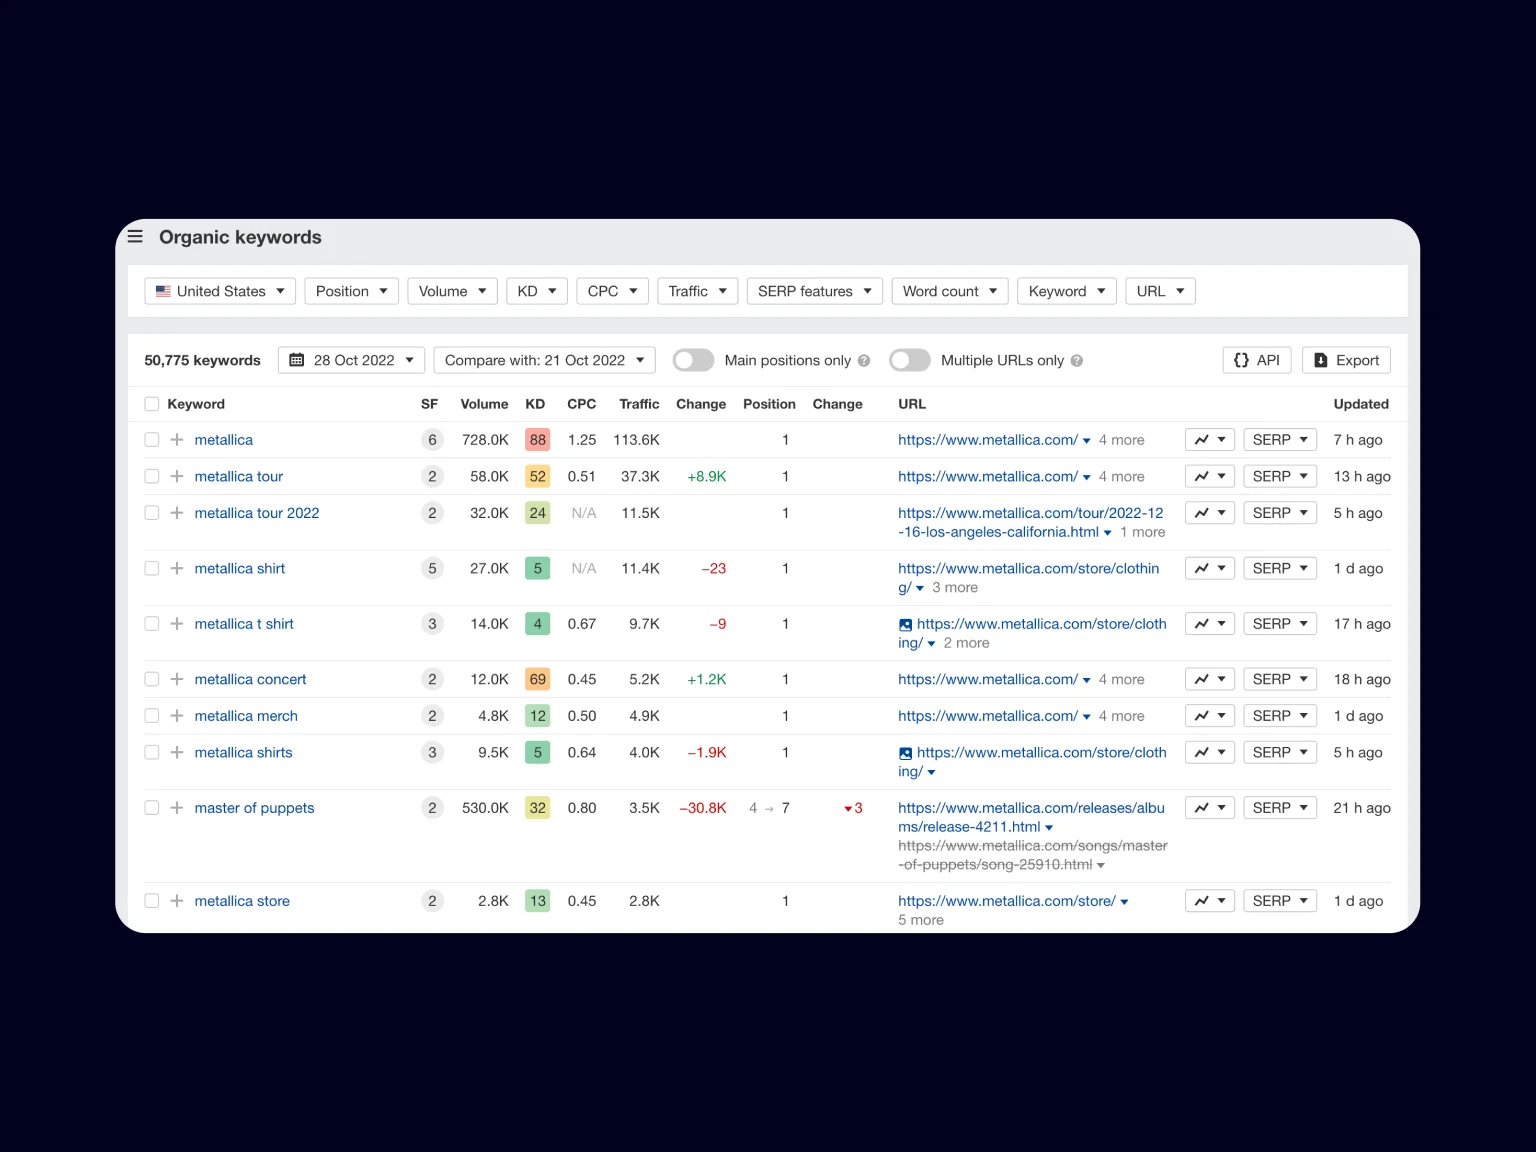
Task: Toggle Multiple URLs only switch
Action: (910, 360)
